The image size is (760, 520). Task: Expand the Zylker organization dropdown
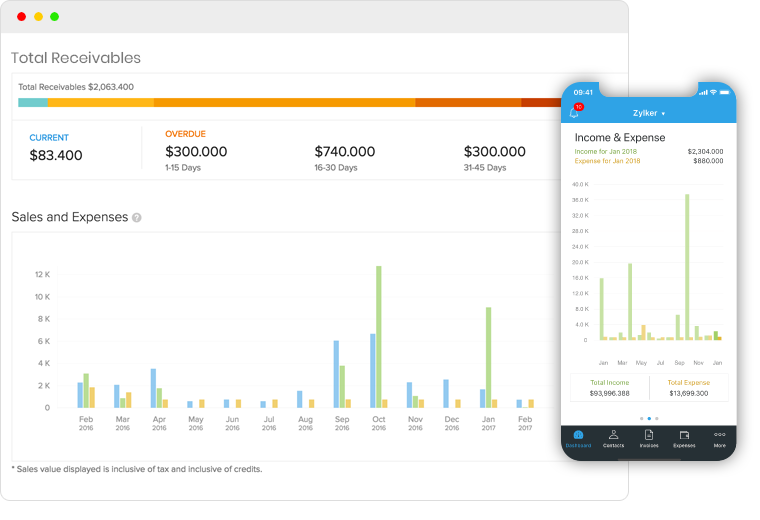[x=649, y=113]
